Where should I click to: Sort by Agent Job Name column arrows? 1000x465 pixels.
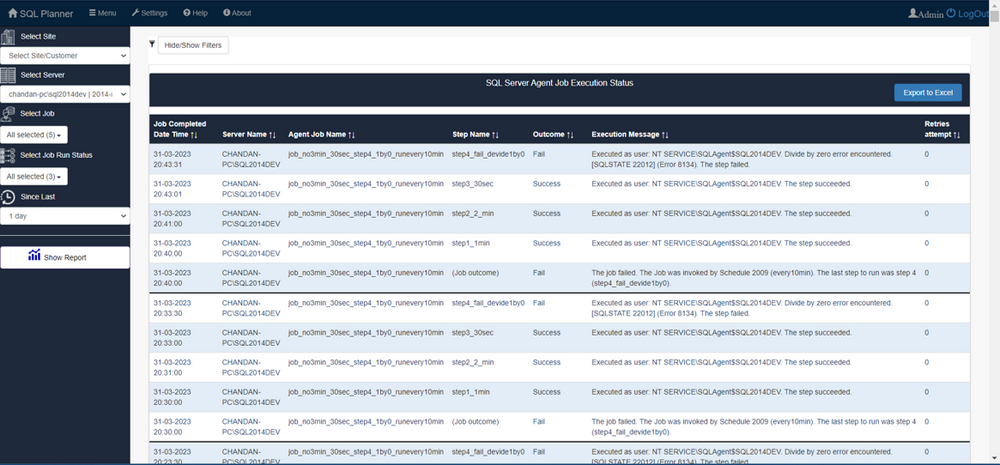[x=351, y=134]
